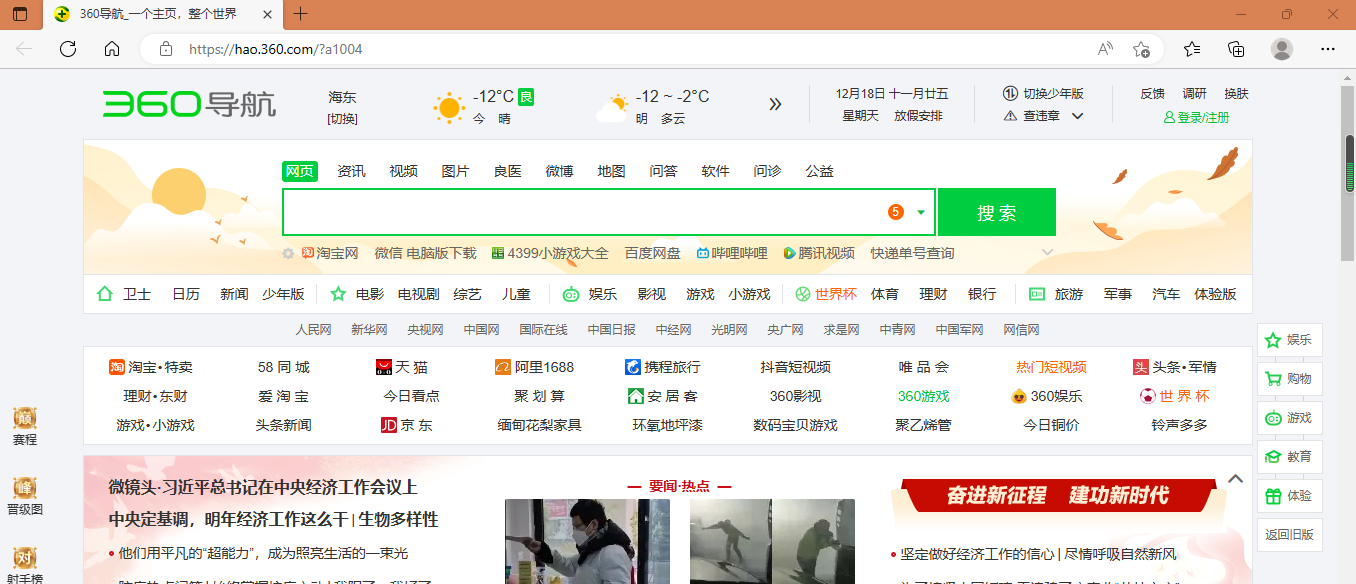Open the search suggestions dropdown arrow
The height and width of the screenshot is (584, 1356).
[920, 212]
